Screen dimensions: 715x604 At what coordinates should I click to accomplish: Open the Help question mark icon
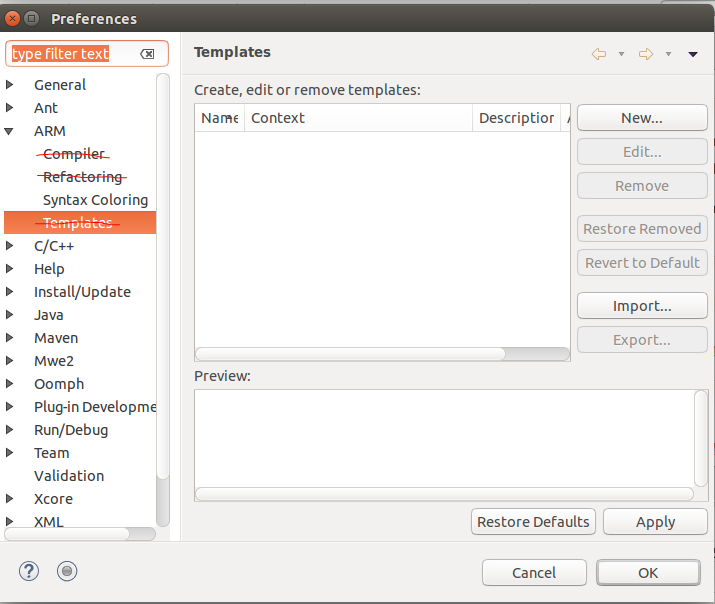(x=29, y=571)
